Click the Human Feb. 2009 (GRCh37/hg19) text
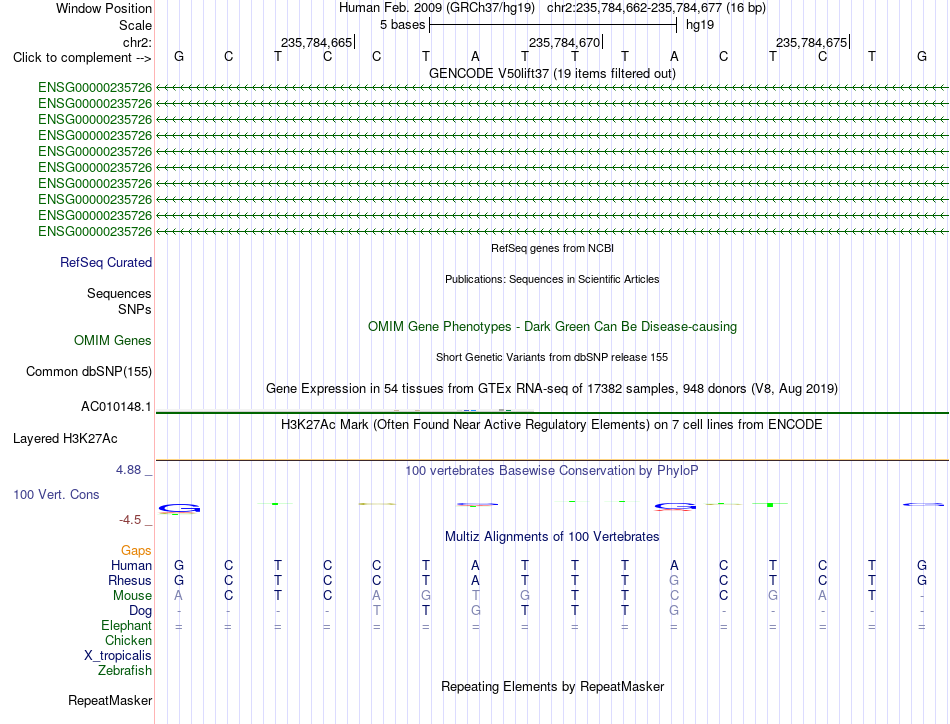 pos(437,8)
